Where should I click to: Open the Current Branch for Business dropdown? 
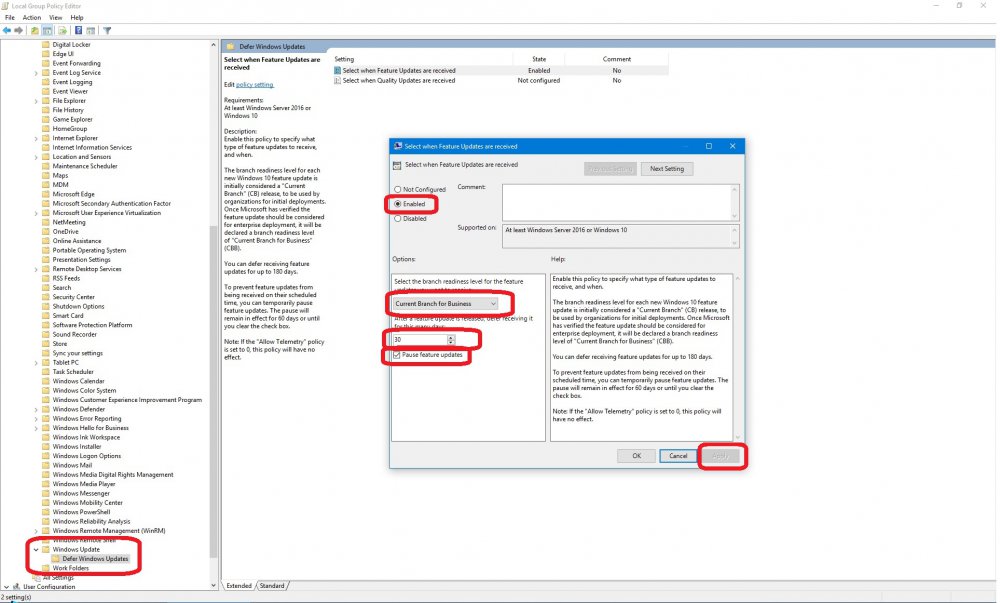[445, 303]
